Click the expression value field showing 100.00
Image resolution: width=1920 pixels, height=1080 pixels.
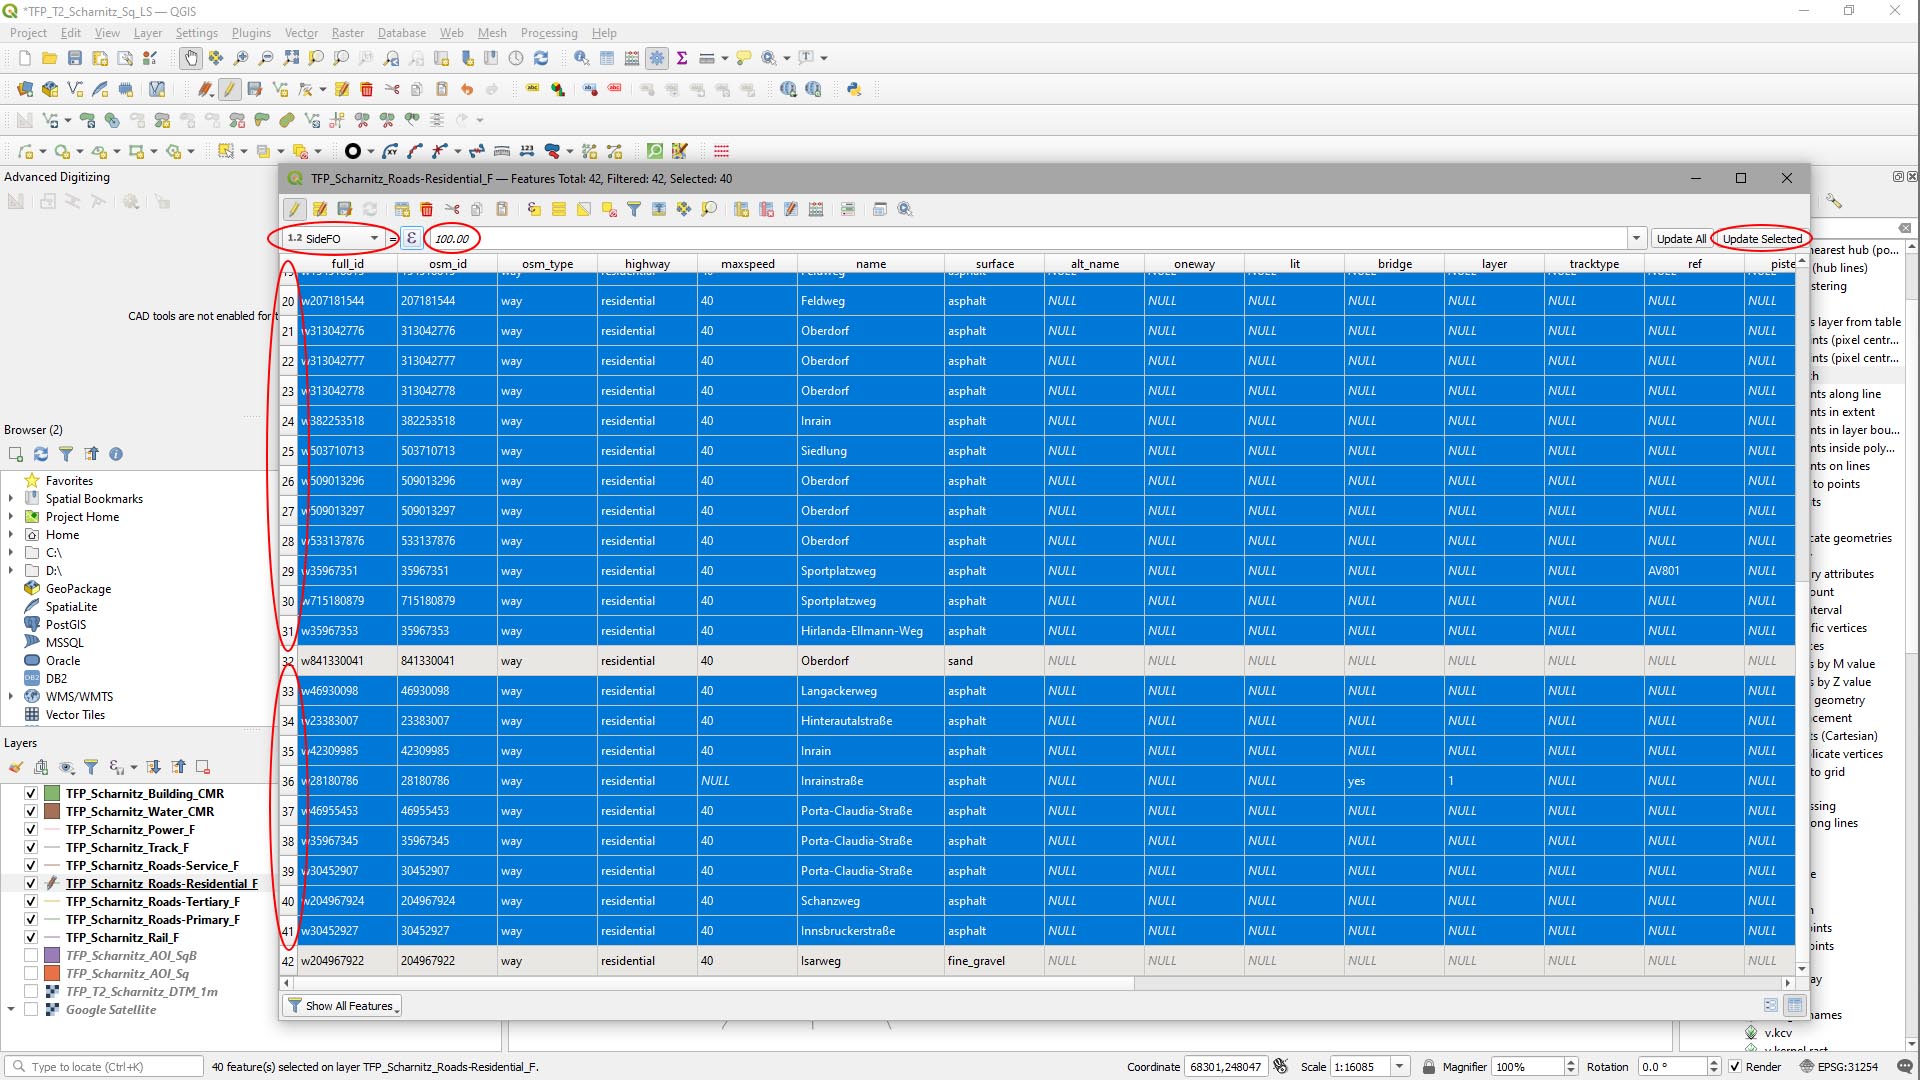(x=1028, y=238)
